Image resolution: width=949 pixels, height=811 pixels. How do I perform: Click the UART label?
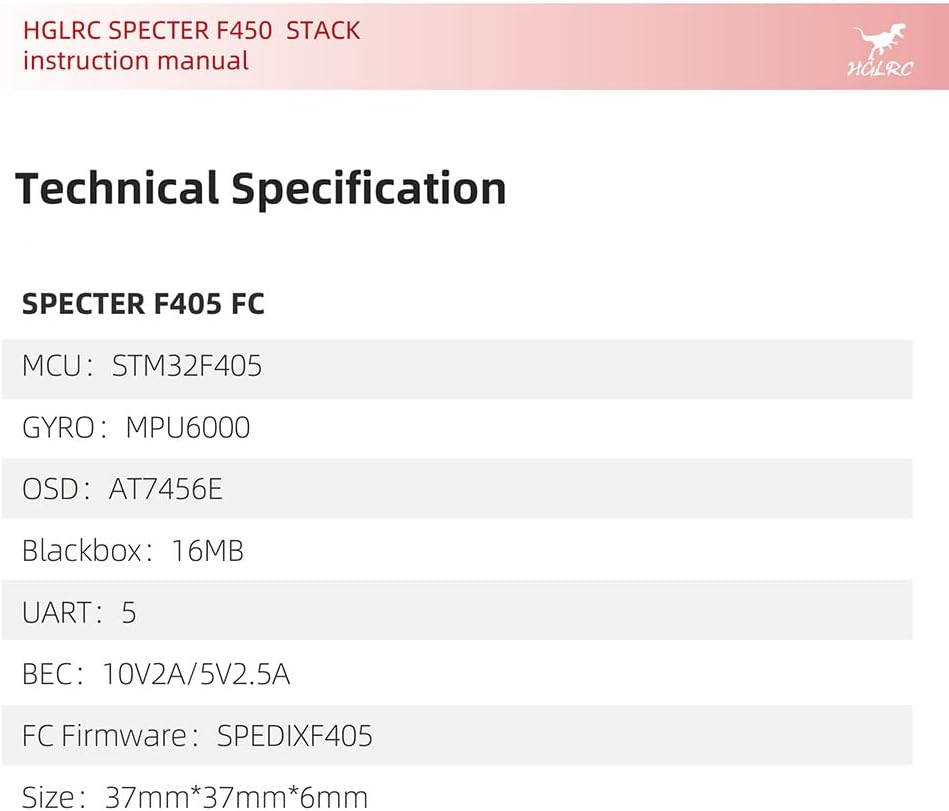57,613
